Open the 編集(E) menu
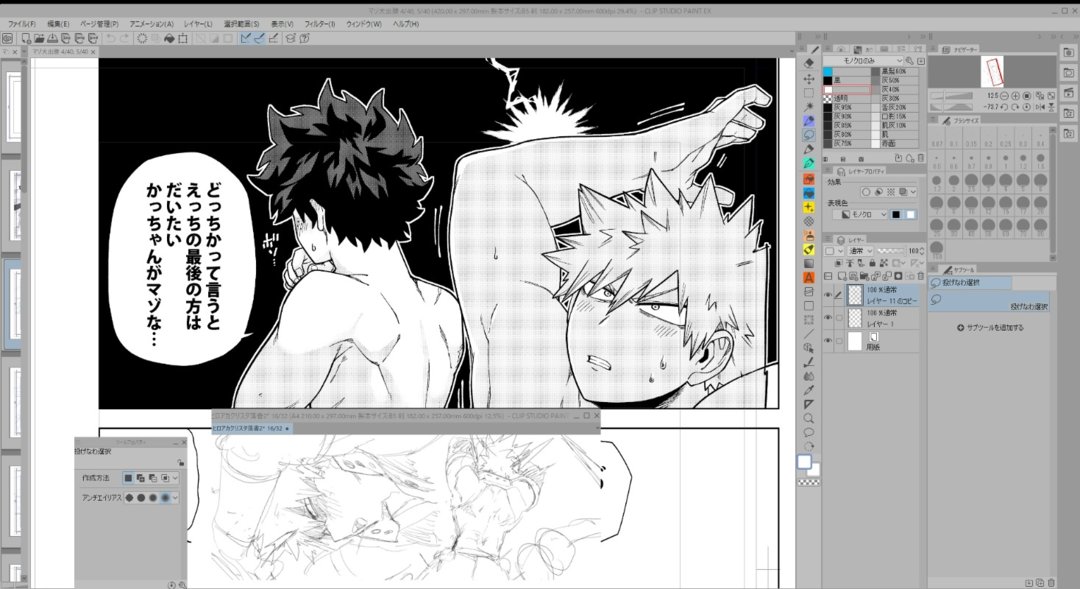Screen dimensions: 1080x589 (x=58, y=24)
